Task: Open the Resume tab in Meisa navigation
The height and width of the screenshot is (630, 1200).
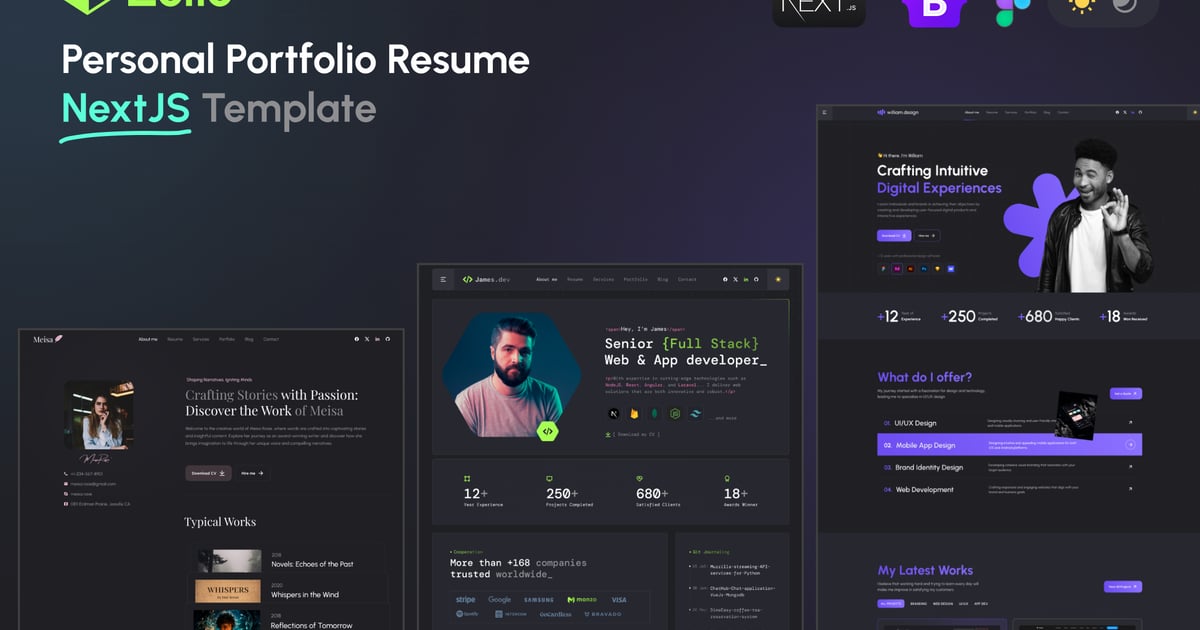Action: click(x=175, y=339)
